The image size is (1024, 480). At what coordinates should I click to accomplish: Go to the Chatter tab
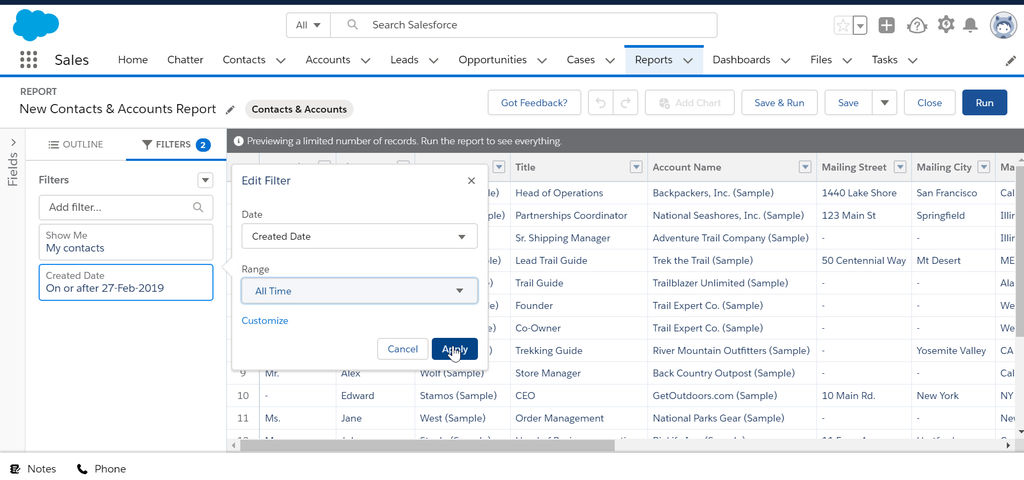[185, 59]
